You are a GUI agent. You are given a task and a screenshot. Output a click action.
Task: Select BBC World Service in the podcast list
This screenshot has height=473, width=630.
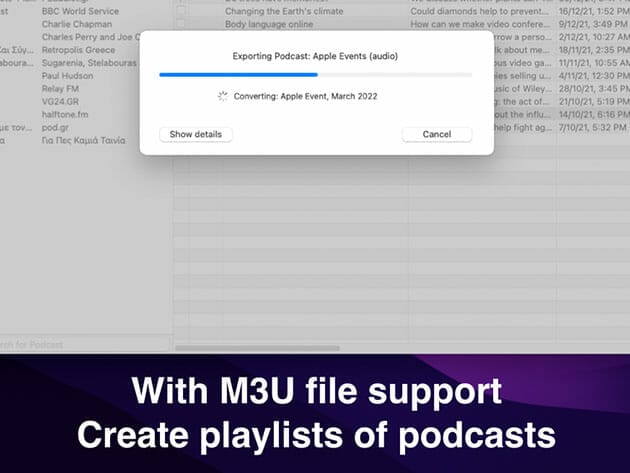(80, 11)
